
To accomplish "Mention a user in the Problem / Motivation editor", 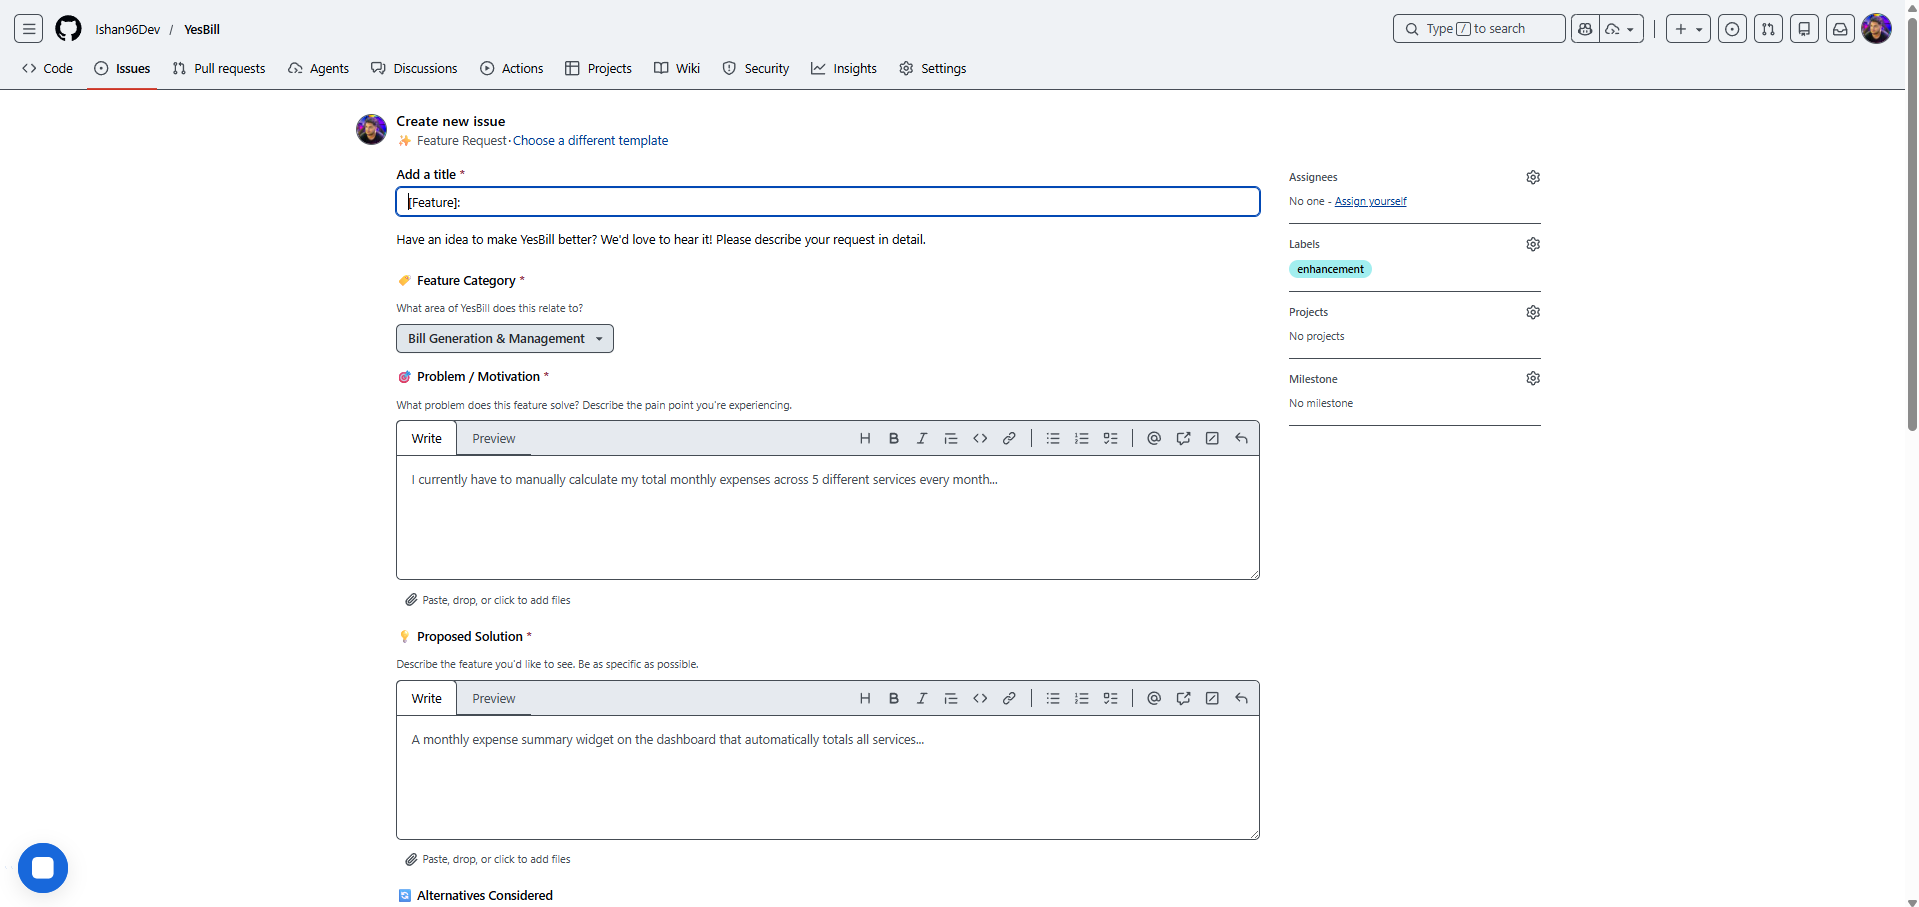I will pos(1154,438).
